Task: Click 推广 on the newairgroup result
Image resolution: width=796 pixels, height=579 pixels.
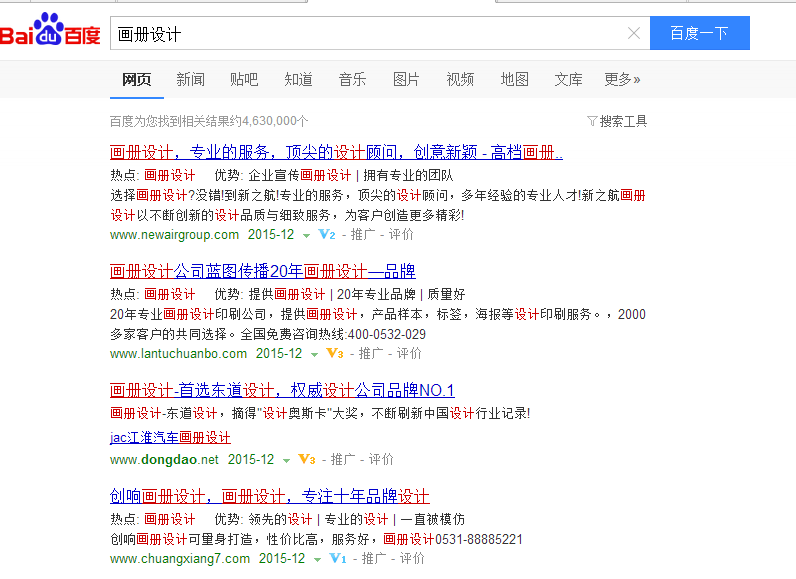Action: point(363,235)
